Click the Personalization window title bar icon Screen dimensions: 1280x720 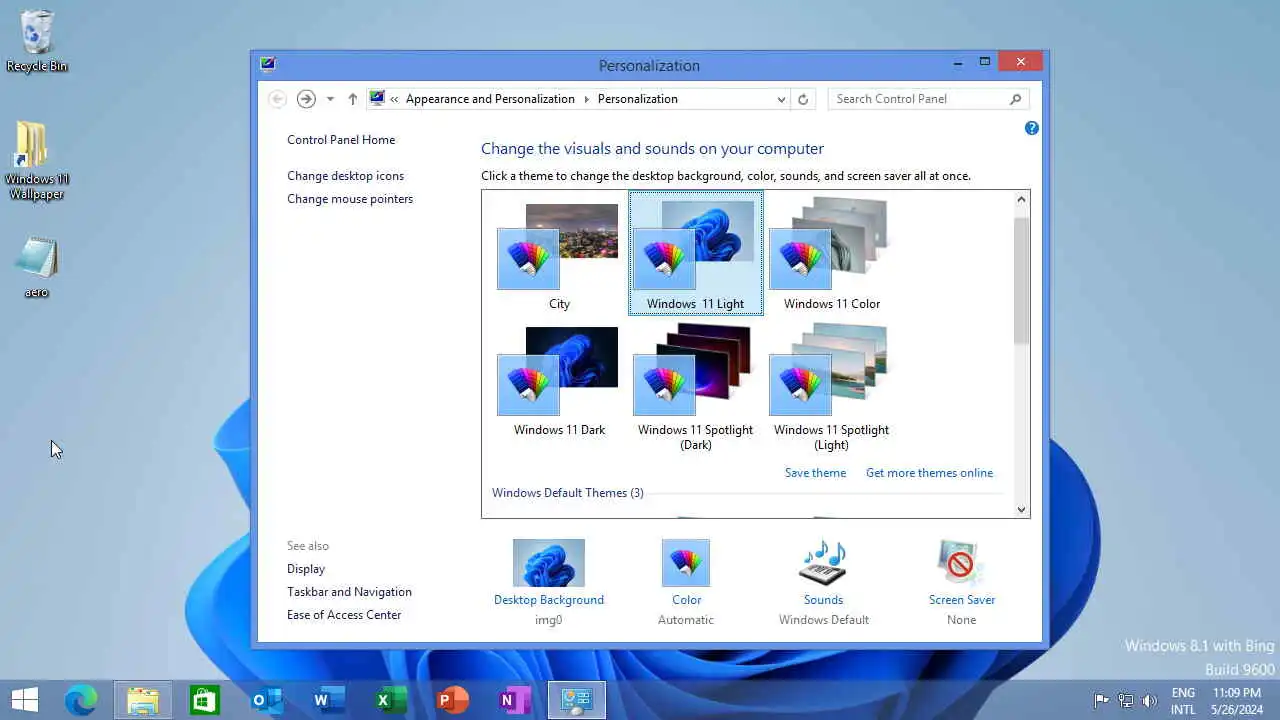click(x=267, y=64)
